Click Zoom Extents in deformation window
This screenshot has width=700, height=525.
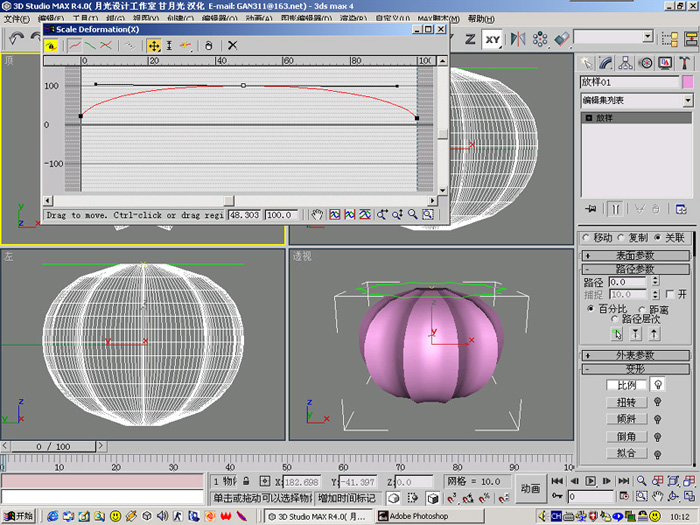tap(335, 215)
